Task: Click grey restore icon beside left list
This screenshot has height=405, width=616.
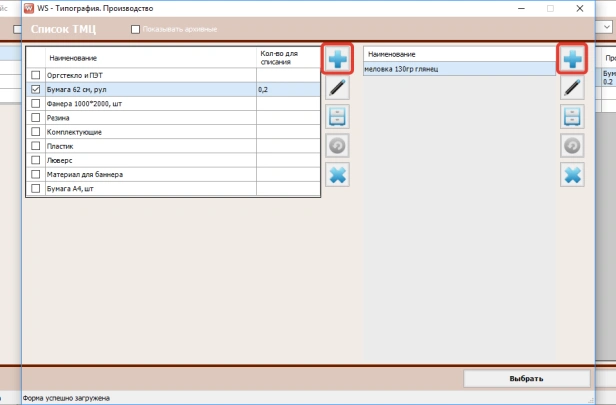Action: click(338, 145)
